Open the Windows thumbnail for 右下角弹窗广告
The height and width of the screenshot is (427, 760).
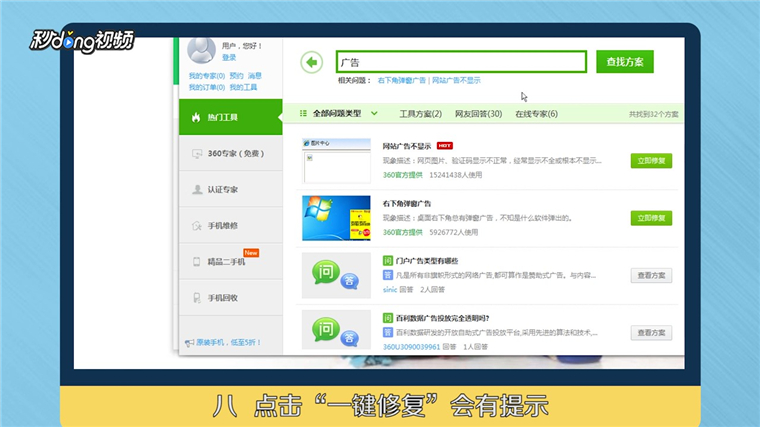pos(336,218)
